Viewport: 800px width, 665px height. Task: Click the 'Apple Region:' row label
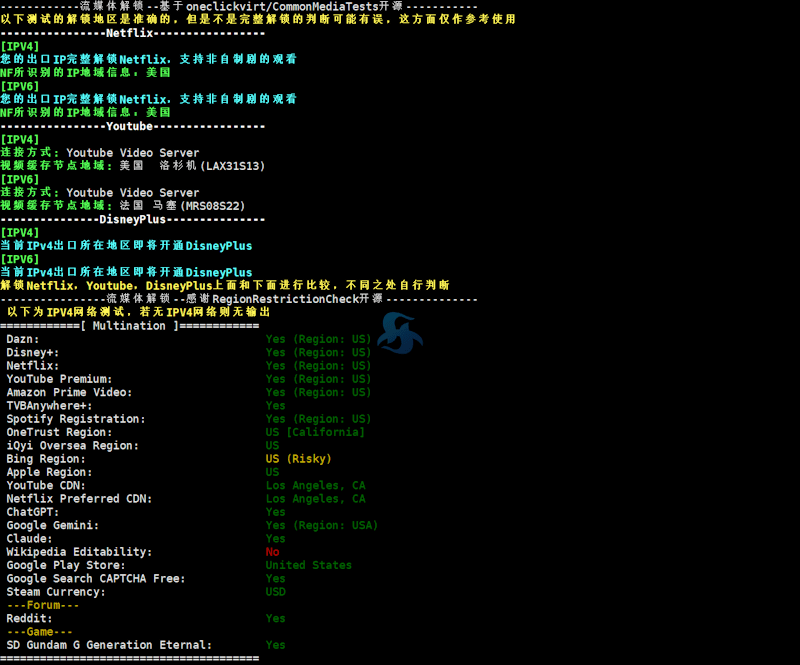tap(49, 472)
